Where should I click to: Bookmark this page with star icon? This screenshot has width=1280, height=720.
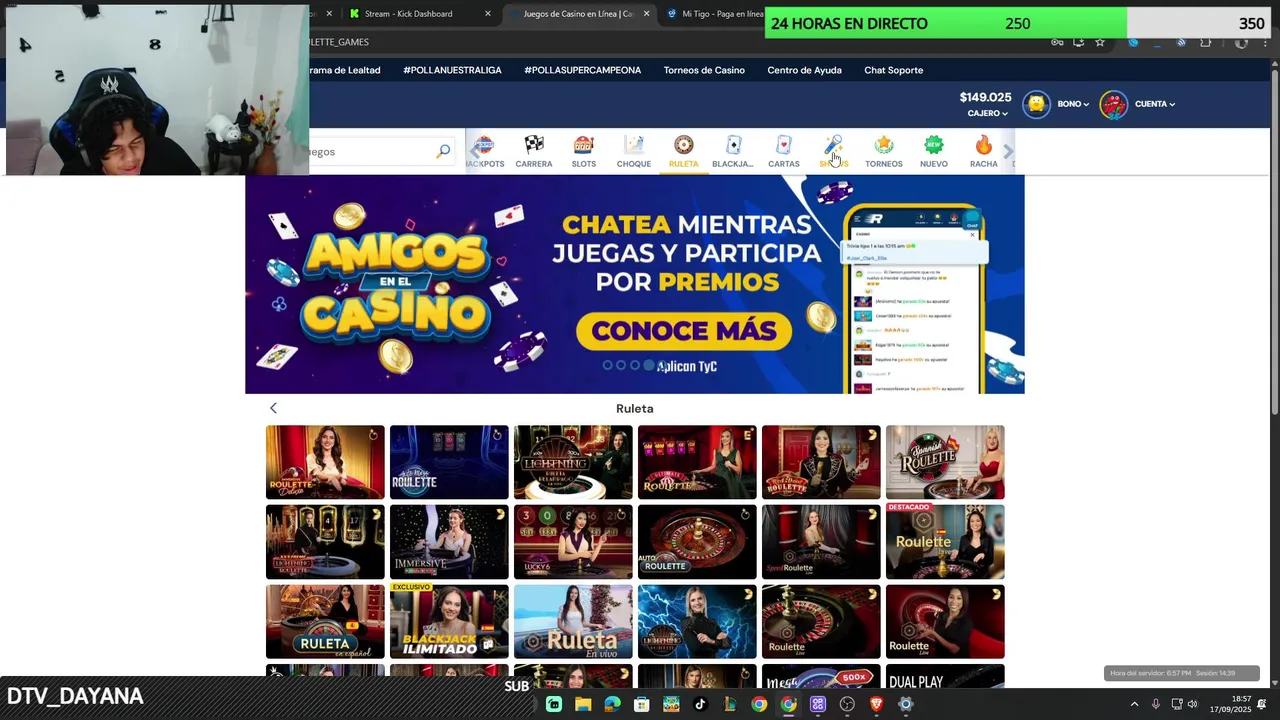tap(1100, 42)
